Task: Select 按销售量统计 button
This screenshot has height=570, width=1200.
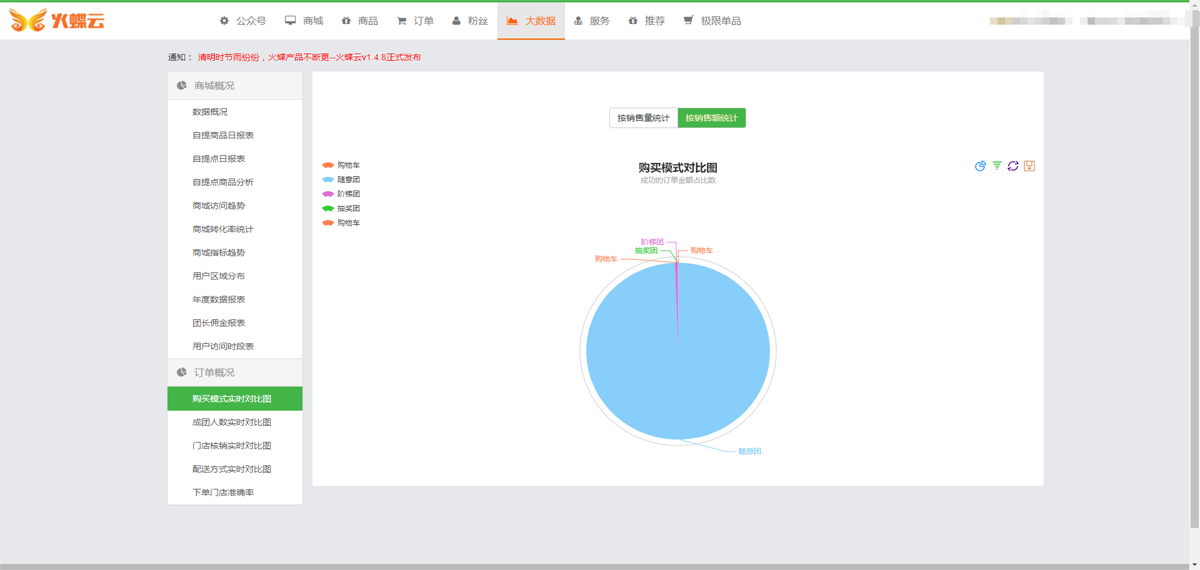Action: 643,118
